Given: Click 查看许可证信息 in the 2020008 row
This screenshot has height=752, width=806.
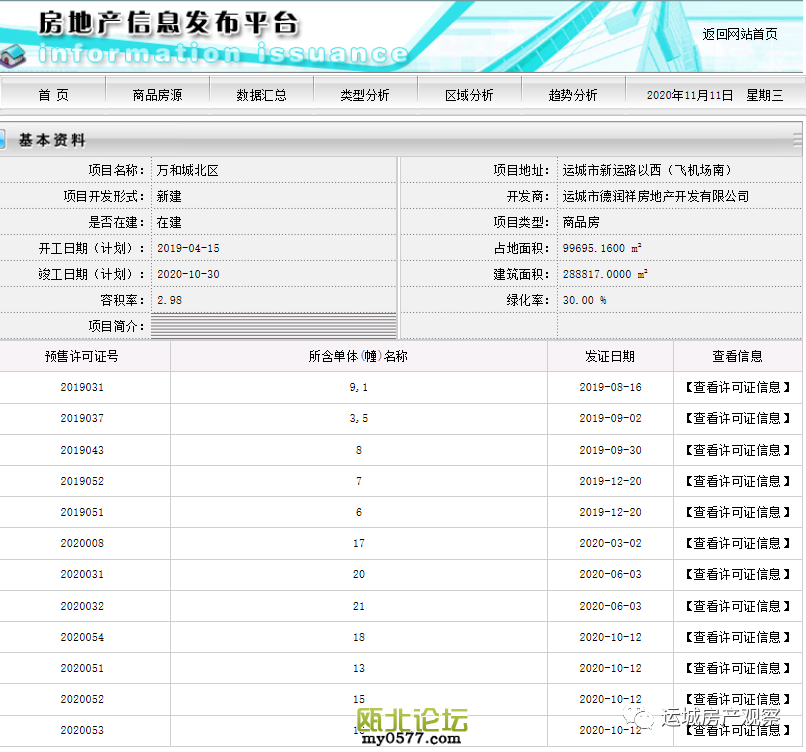Looking at the screenshot, I should coord(738,543).
